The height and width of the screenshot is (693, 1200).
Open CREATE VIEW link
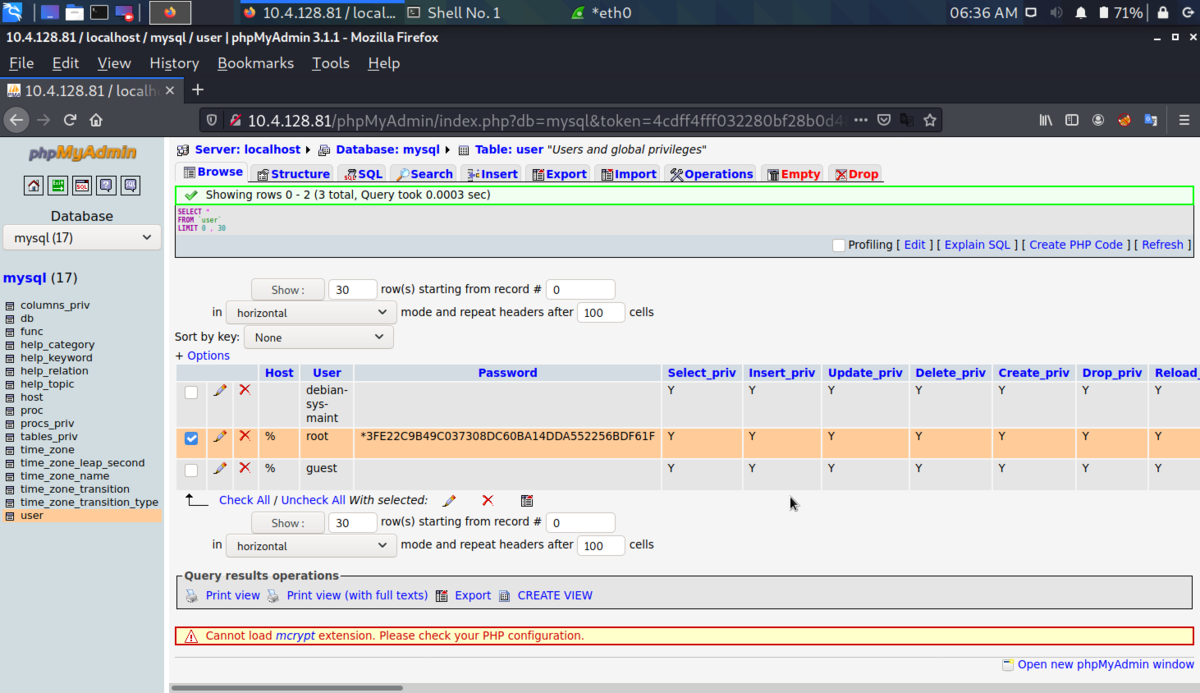[555, 595]
